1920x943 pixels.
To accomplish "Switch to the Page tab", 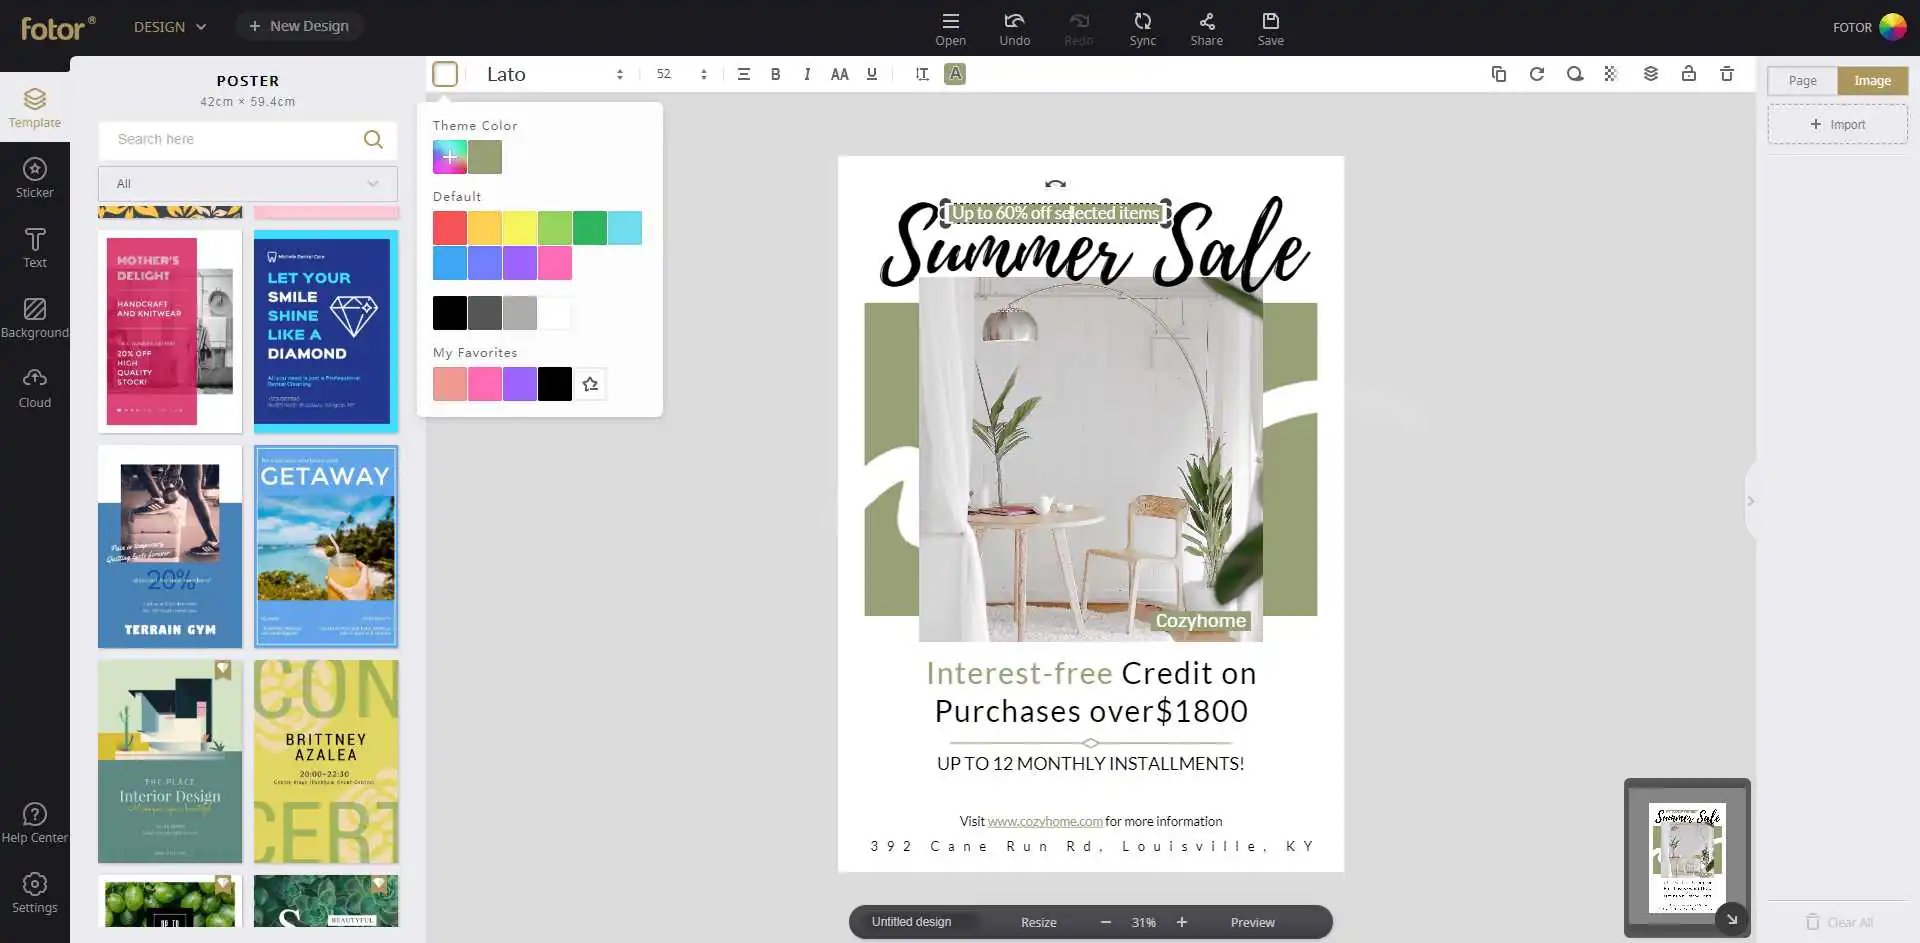I will tap(1802, 81).
